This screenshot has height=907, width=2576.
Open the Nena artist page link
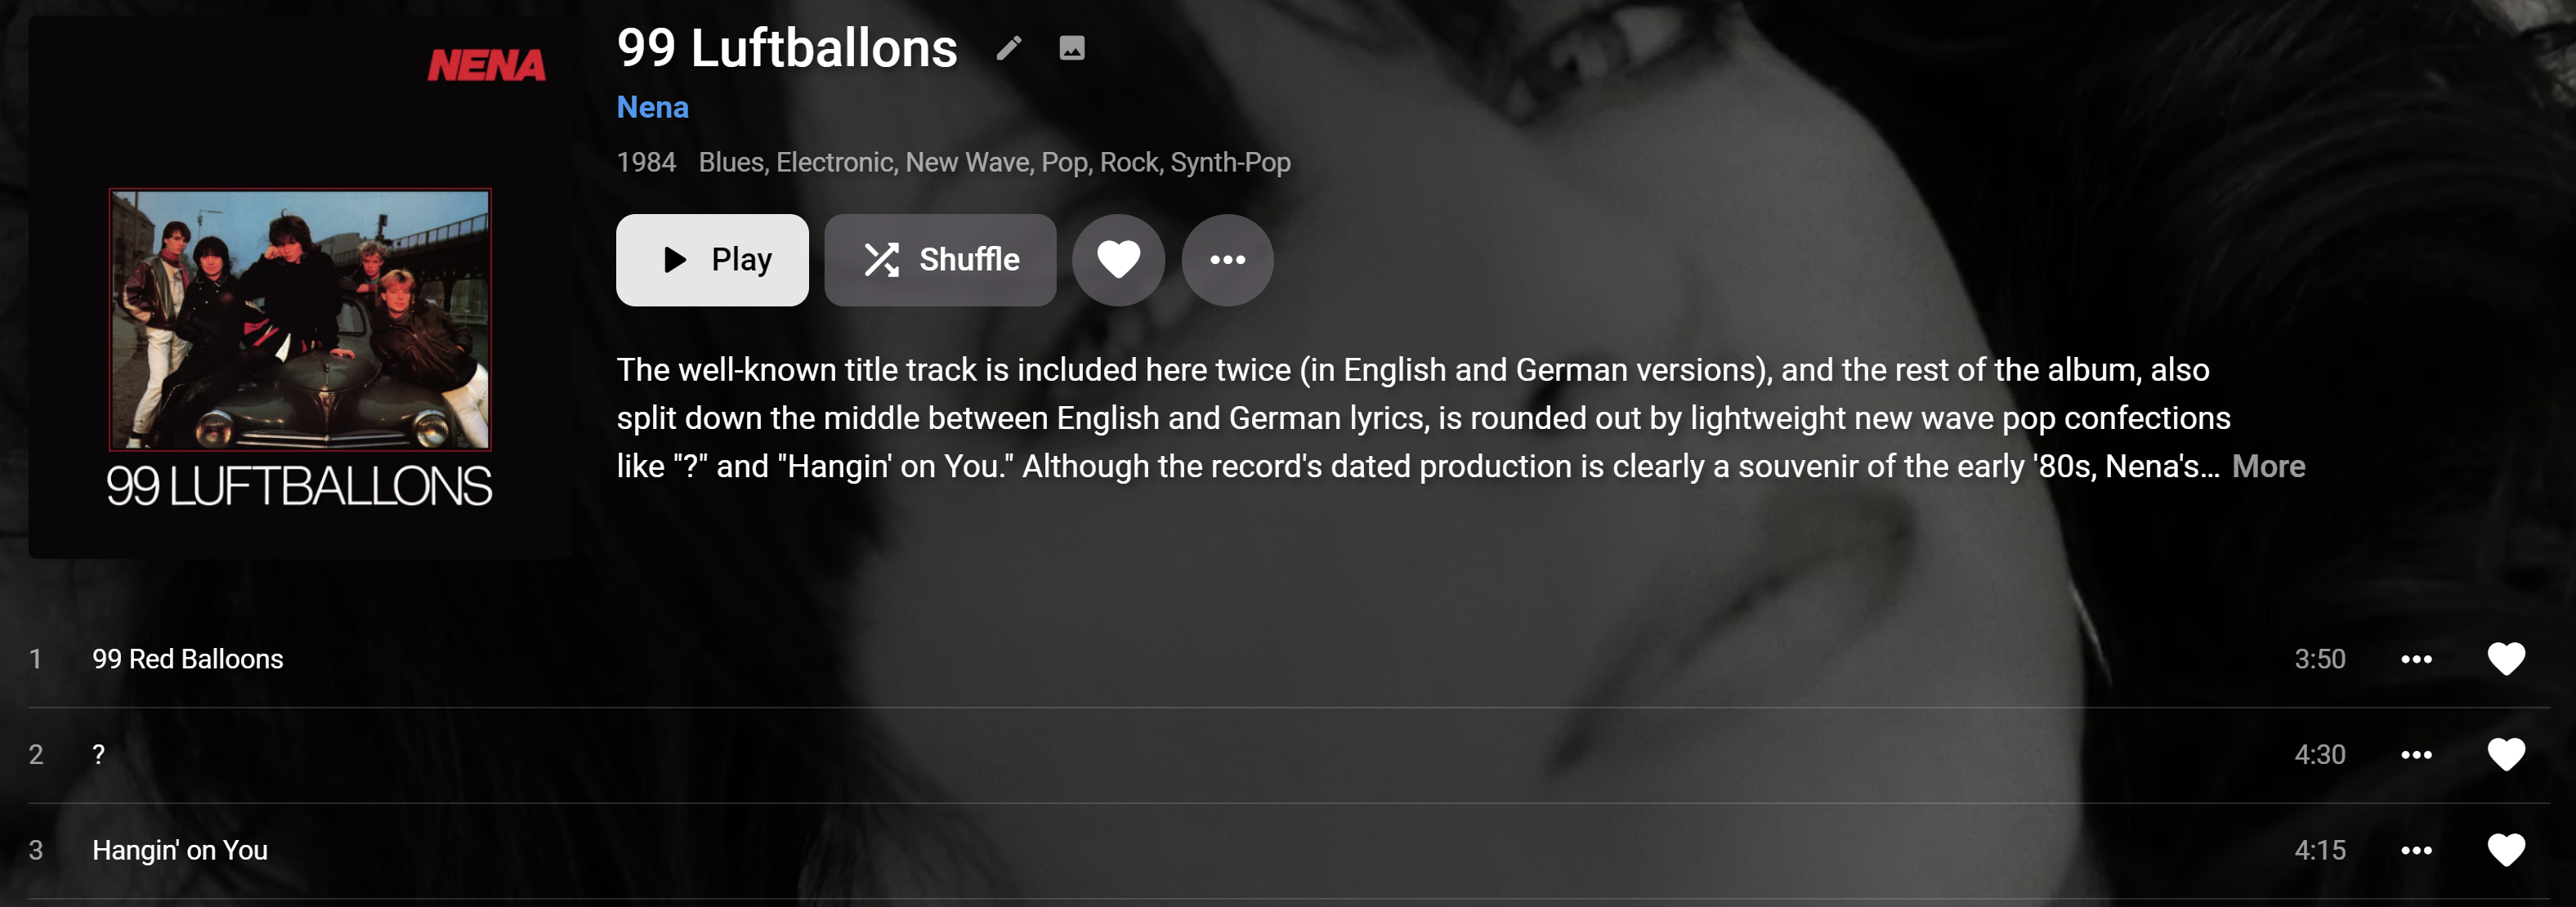(652, 107)
